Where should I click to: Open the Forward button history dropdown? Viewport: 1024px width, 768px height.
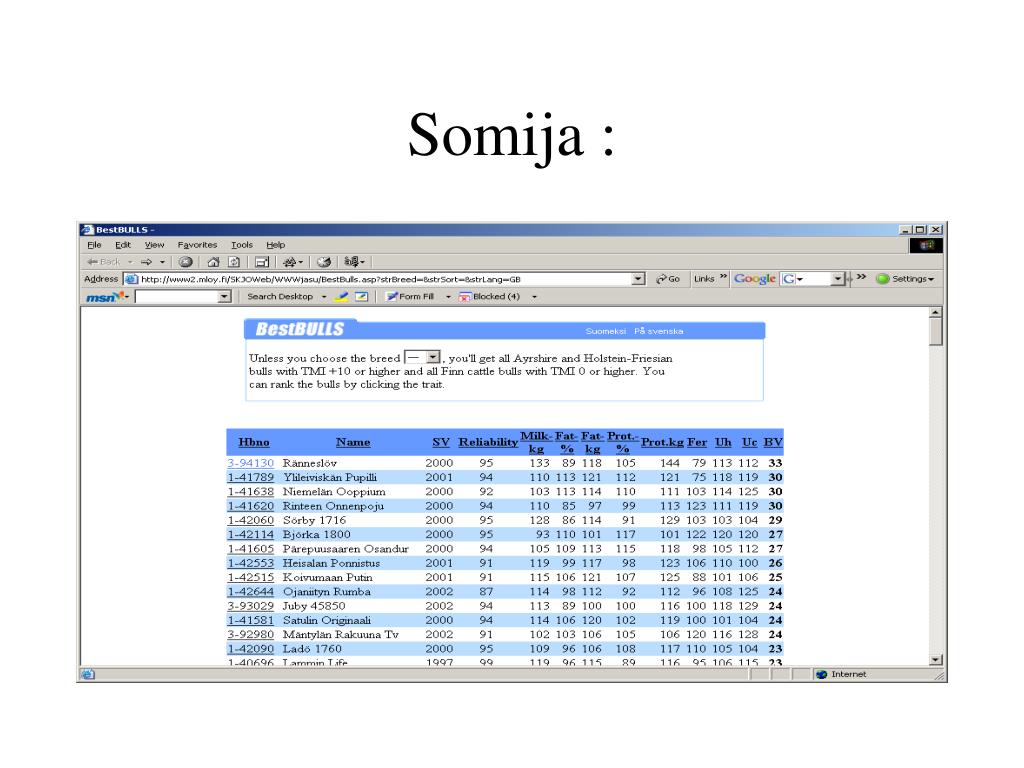[162, 262]
